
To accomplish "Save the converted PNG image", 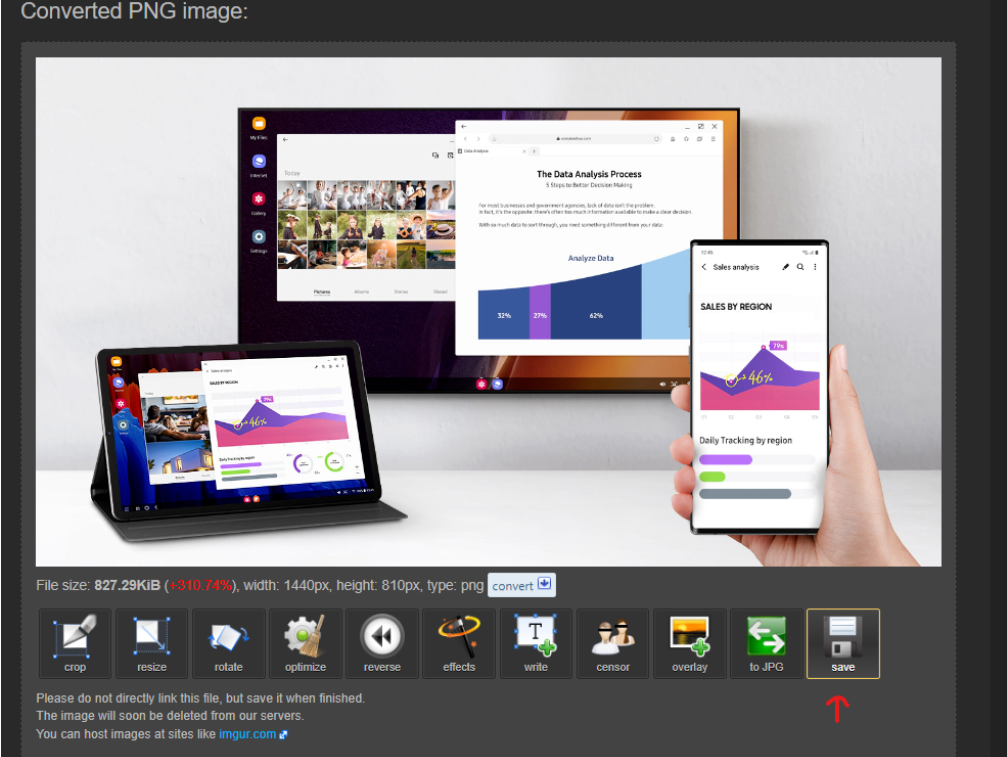I will coord(843,643).
